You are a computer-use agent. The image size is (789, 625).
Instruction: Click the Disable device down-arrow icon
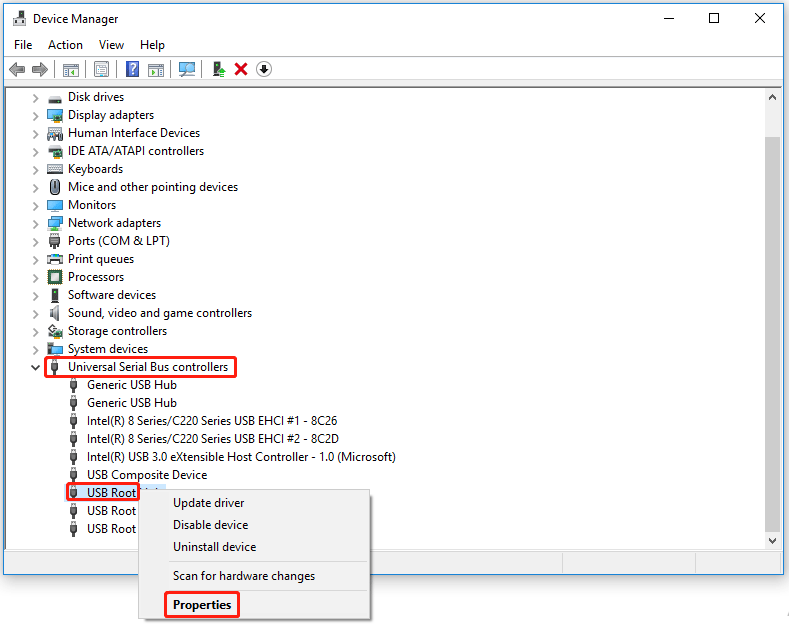(x=264, y=69)
